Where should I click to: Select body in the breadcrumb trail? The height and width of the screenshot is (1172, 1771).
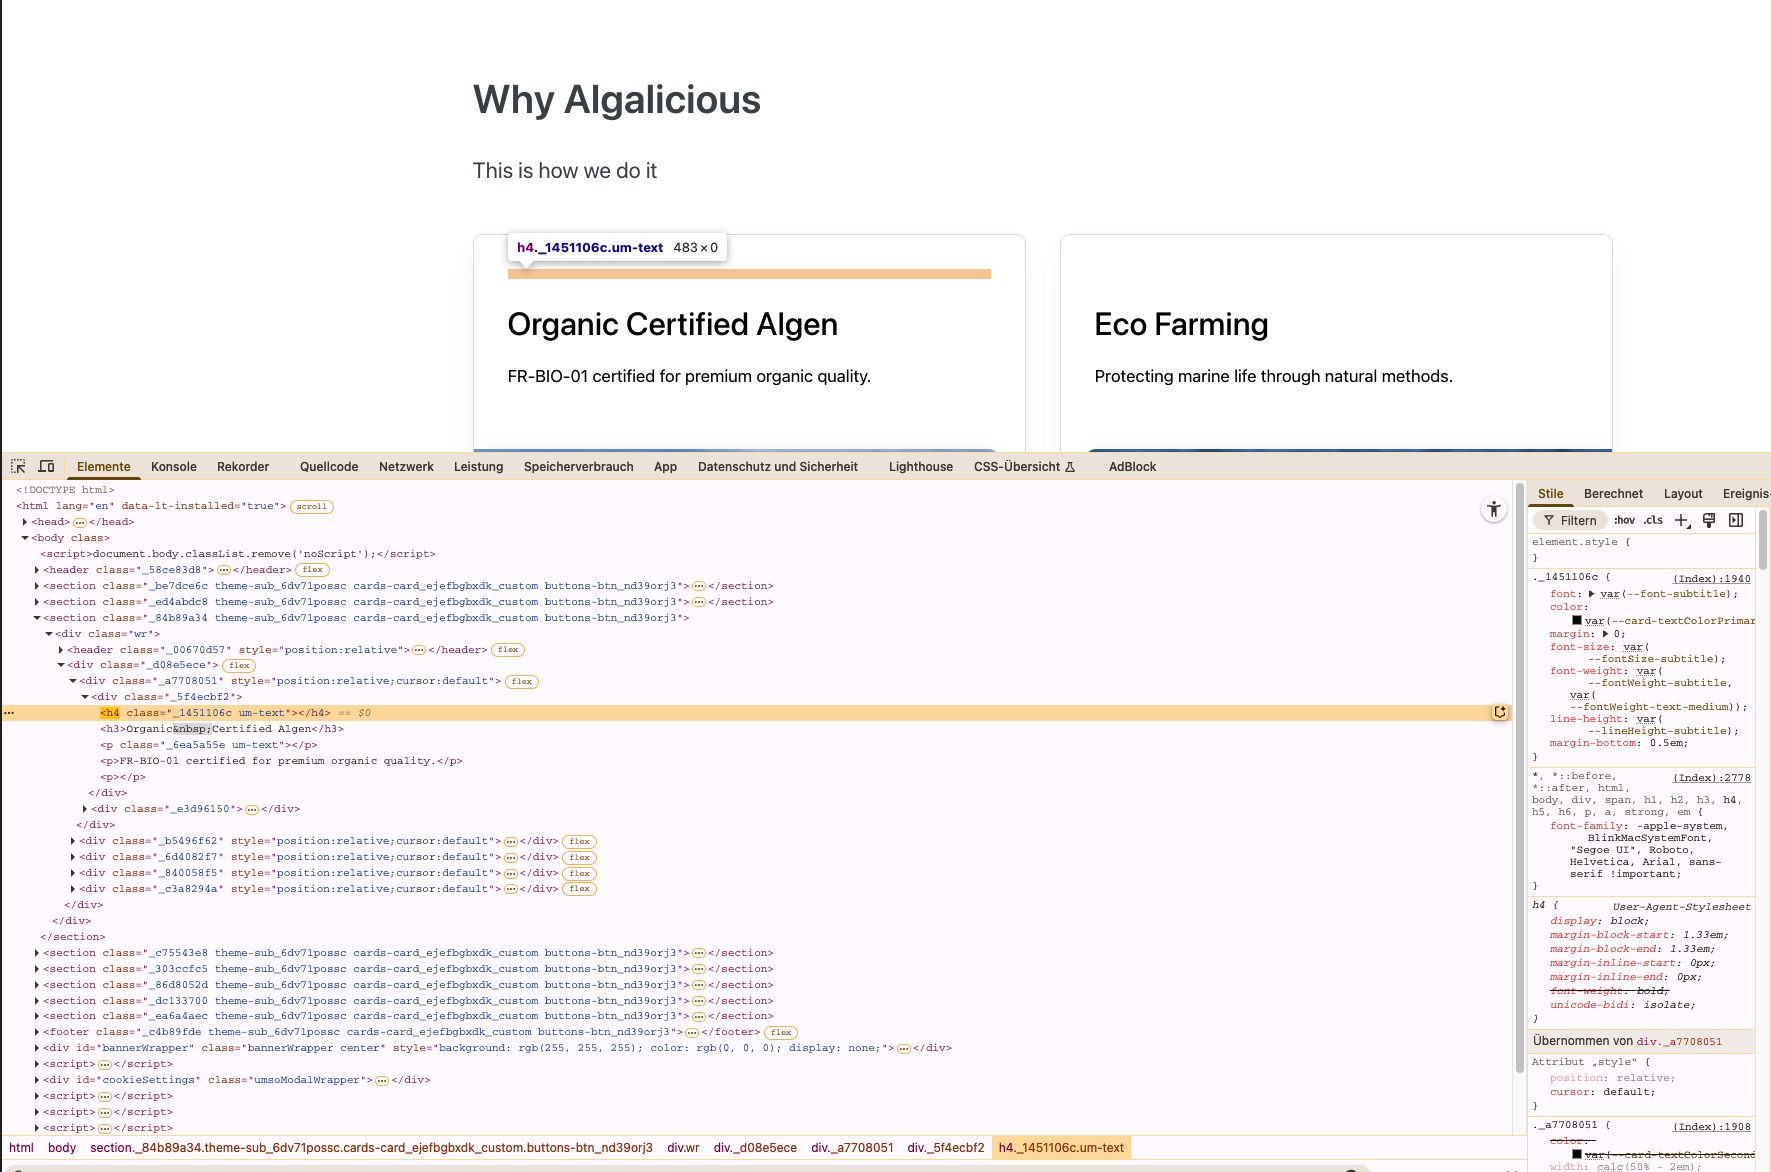point(62,1148)
